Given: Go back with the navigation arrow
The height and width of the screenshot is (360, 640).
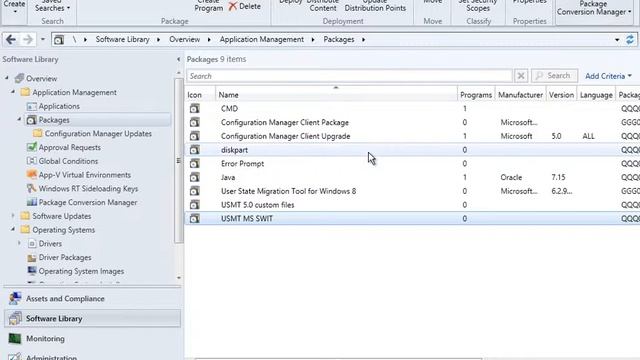Looking at the screenshot, I should [11, 40].
